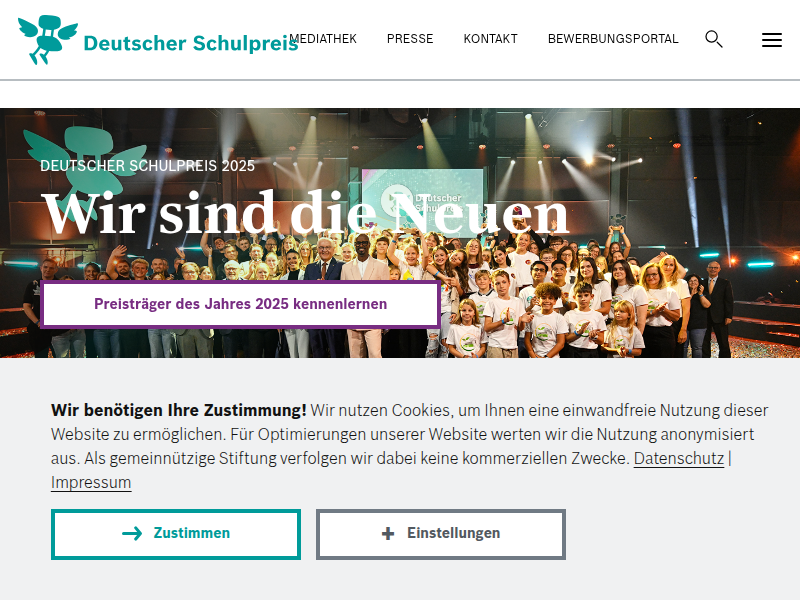The image size is (800, 600).
Task: Open the Mediathek menu item
Action: click(x=323, y=39)
